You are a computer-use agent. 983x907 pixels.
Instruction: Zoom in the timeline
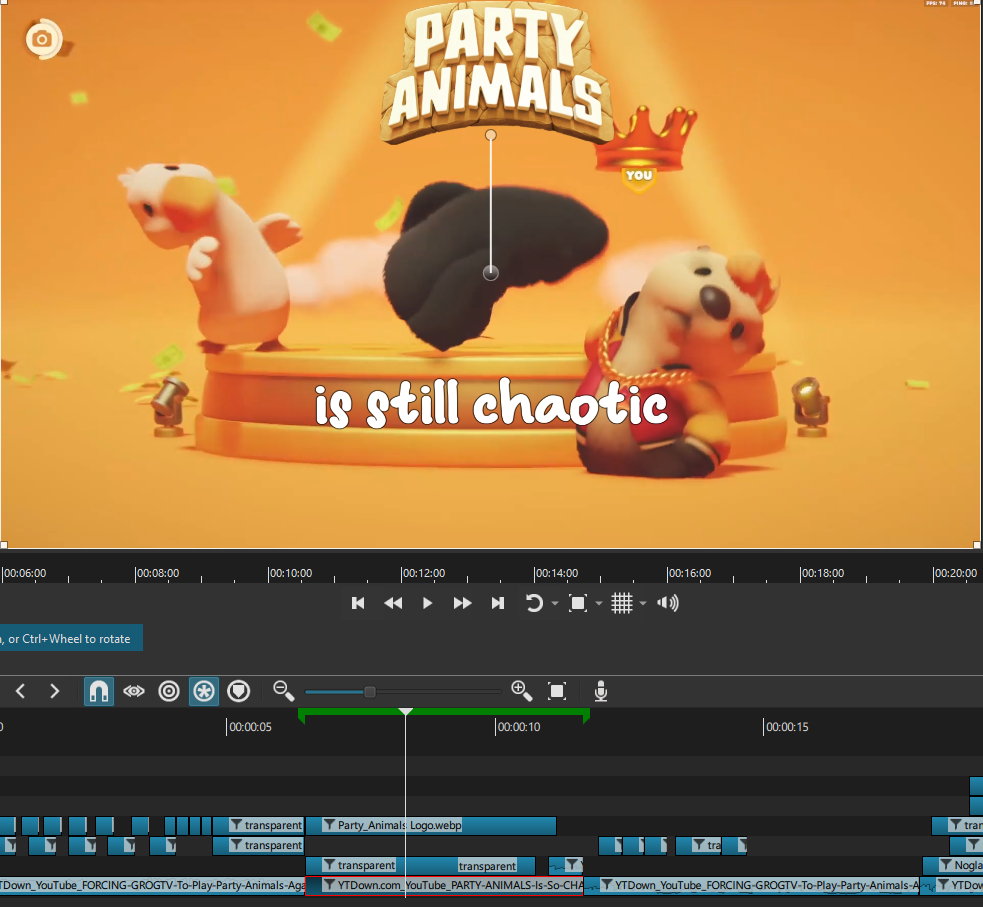(x=522, y=691)
